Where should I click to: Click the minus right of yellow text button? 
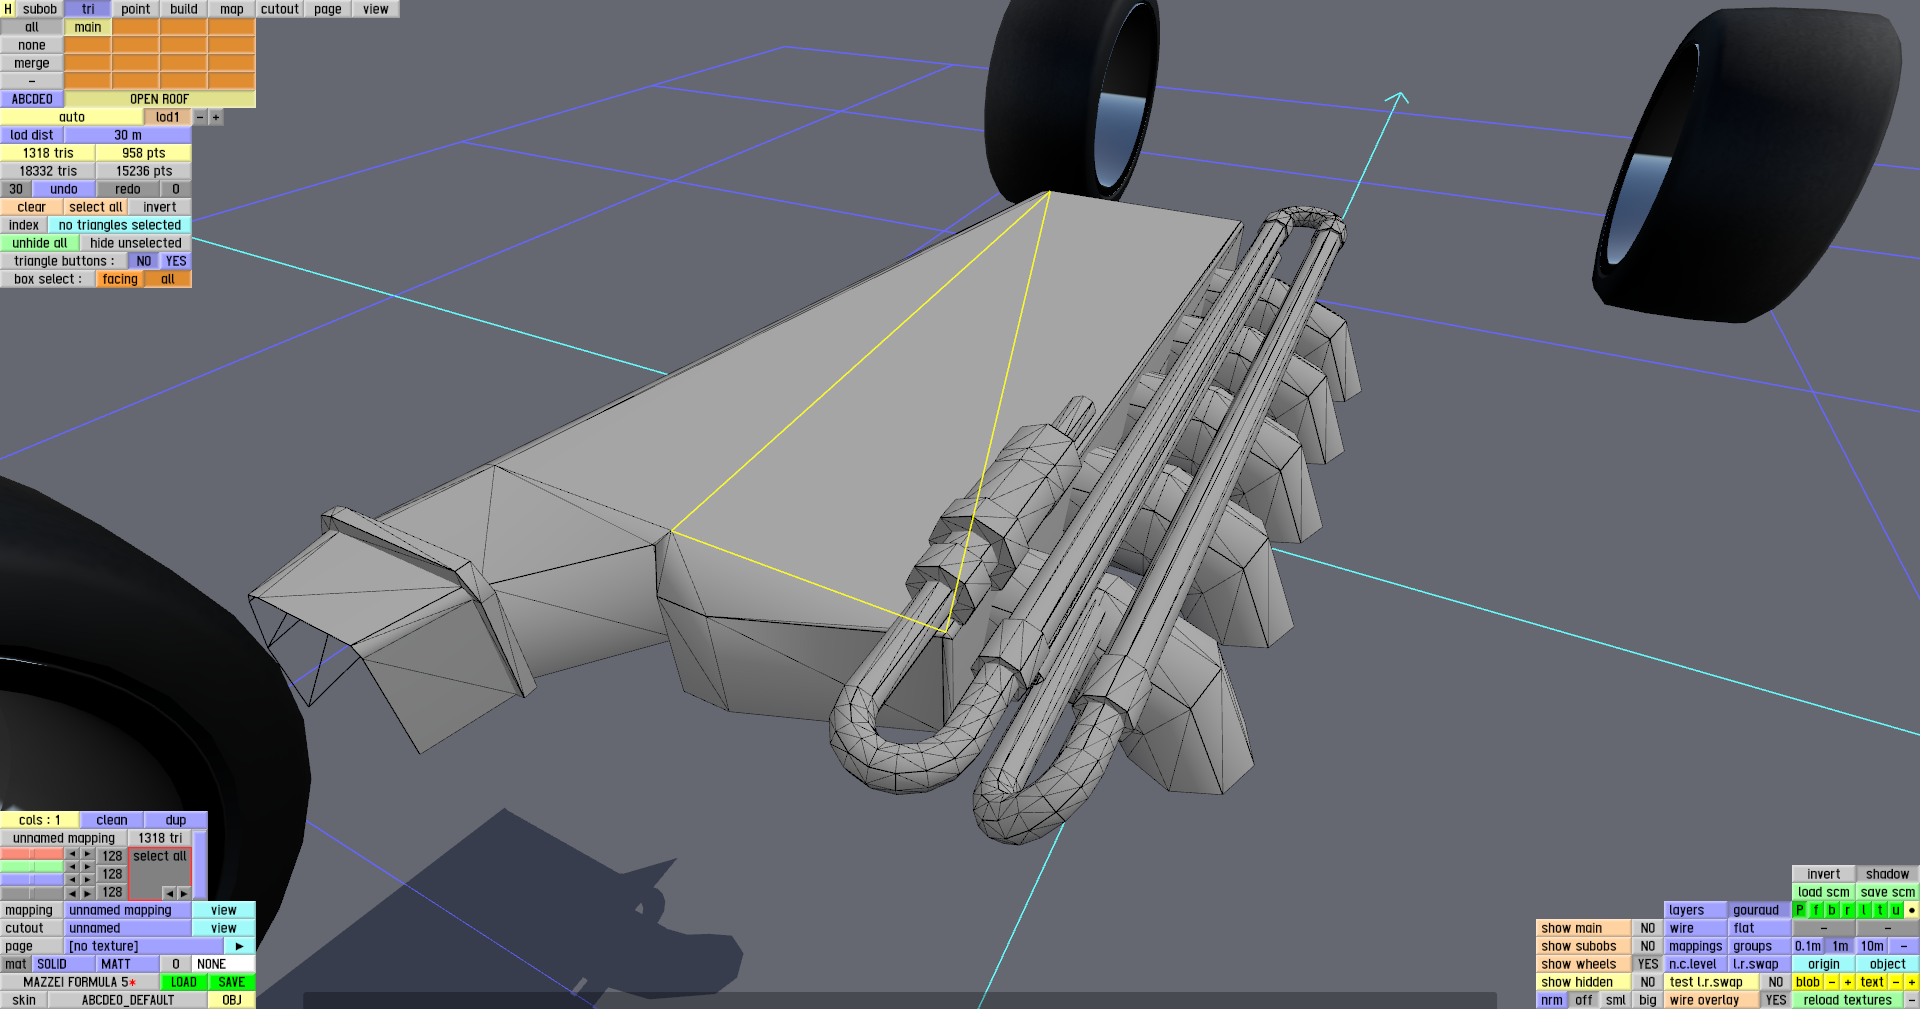point(1896,982)
